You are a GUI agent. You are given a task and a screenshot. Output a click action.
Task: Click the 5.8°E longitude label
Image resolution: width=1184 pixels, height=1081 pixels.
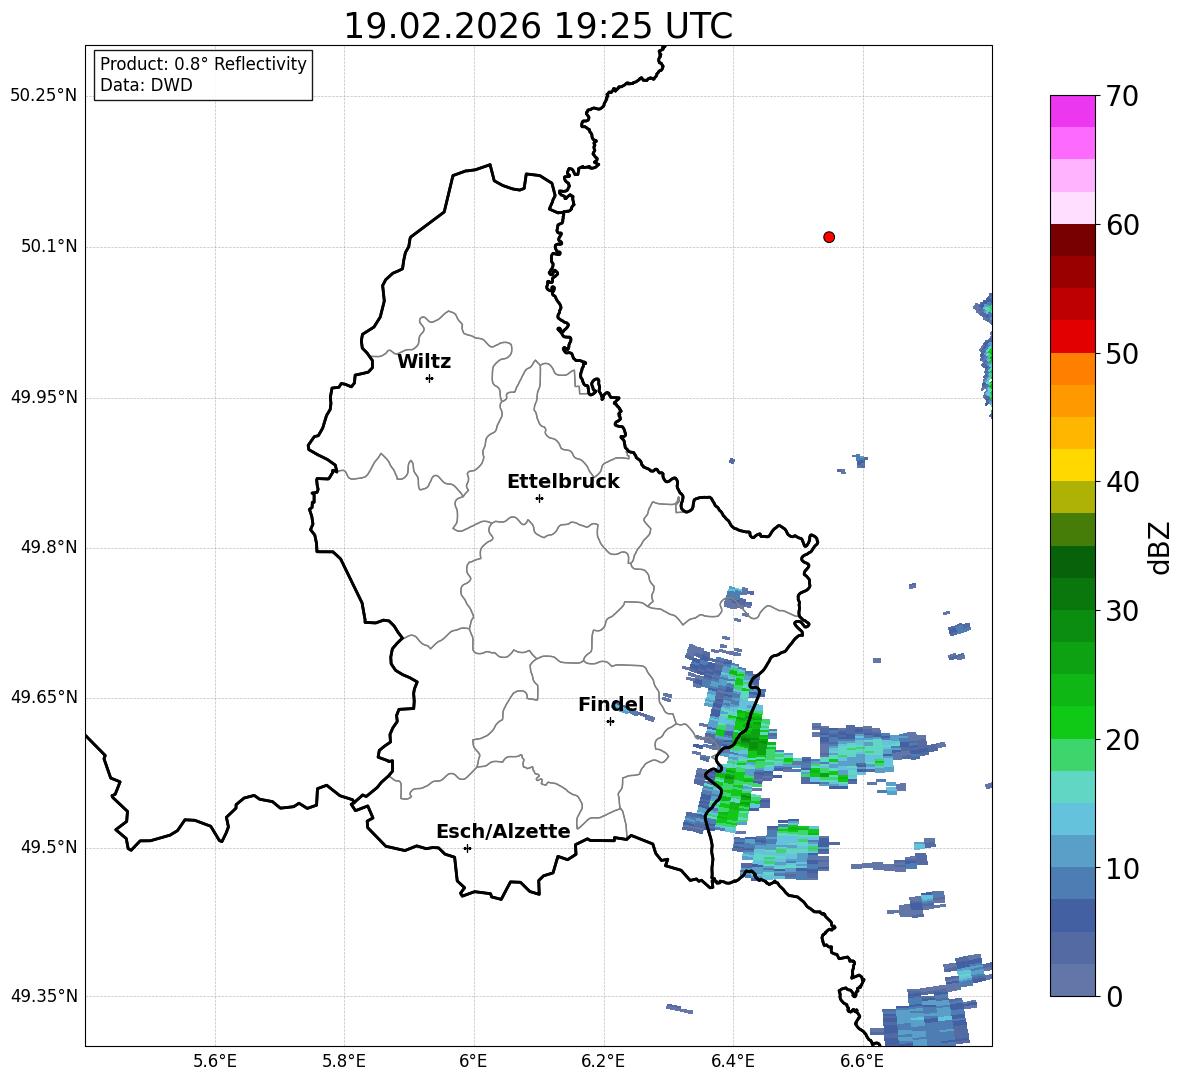(x=344, y=1061)
